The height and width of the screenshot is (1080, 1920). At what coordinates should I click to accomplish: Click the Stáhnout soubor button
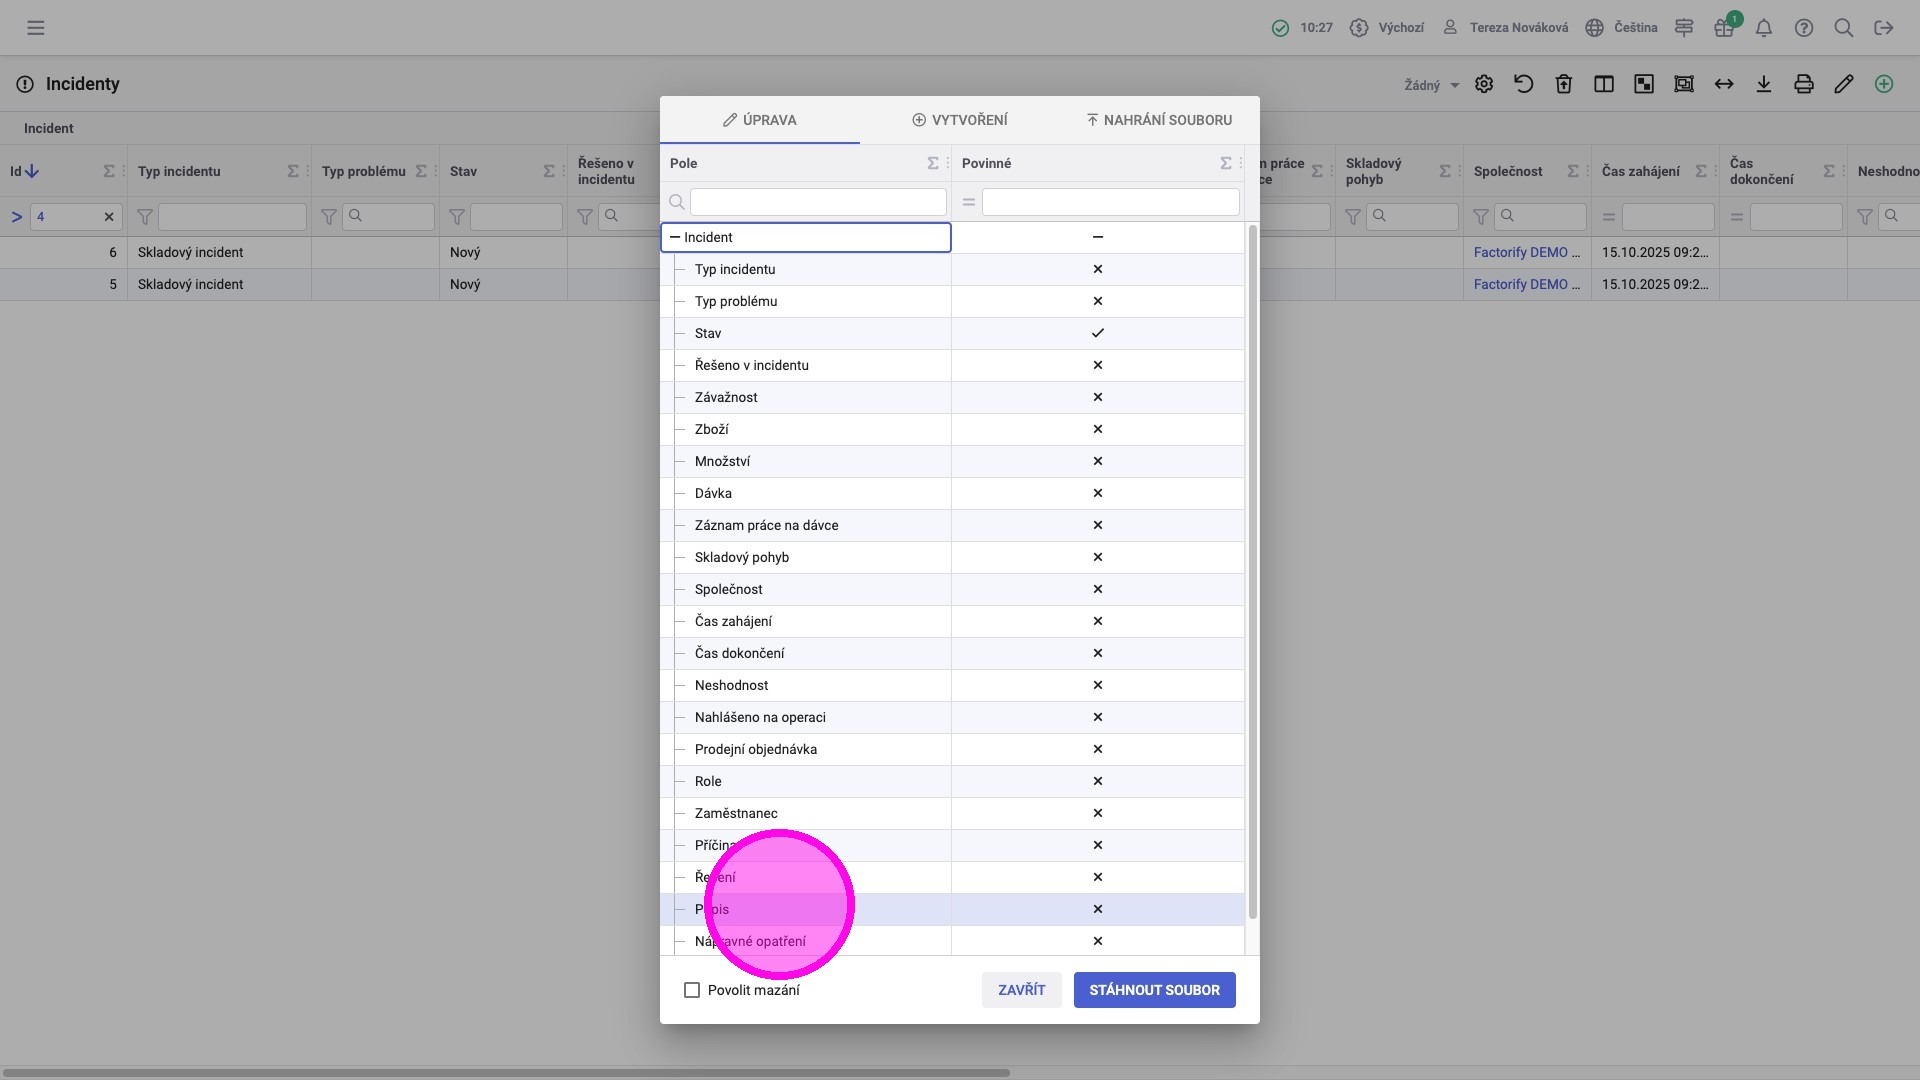1154,990
